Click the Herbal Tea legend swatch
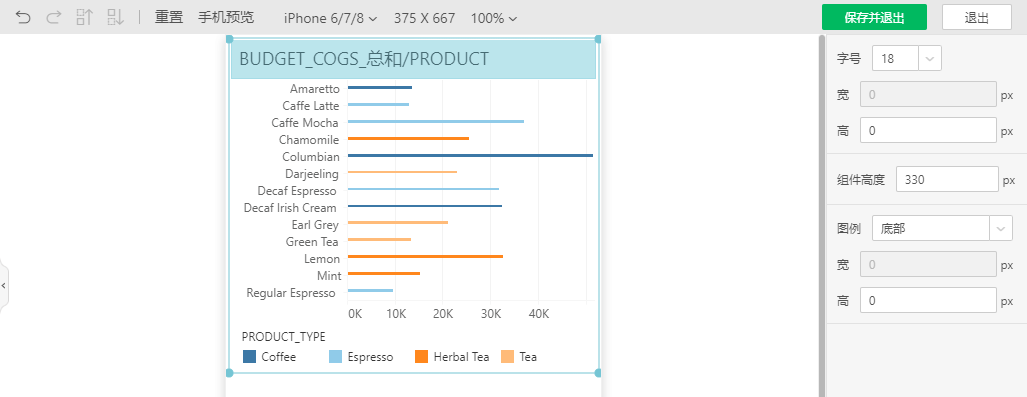This screenshot has height=397, width=1027. coord(421,356)
